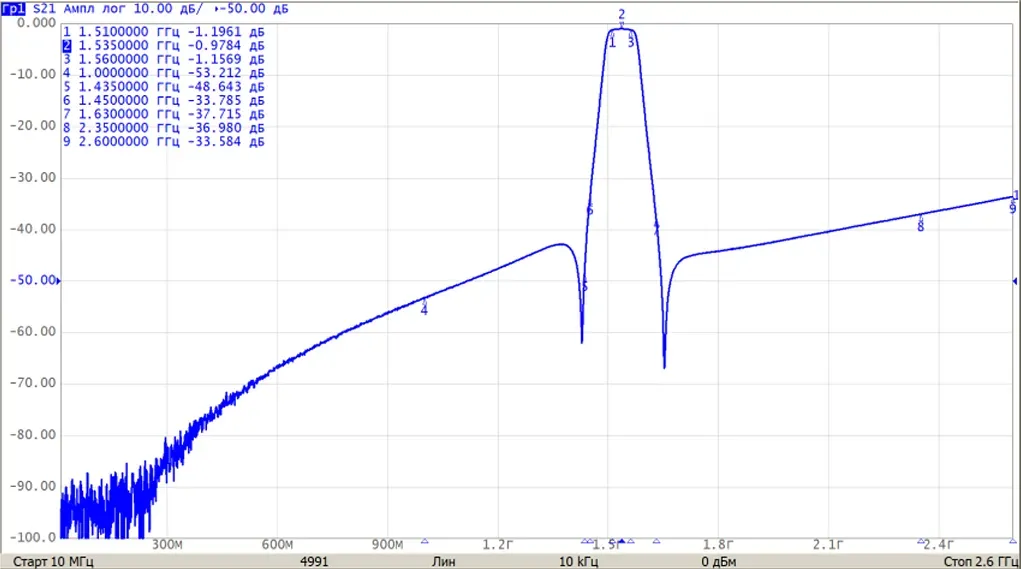Click marker 4 on the trace
Screen dimensions: 1021x569
click(424, 307)
